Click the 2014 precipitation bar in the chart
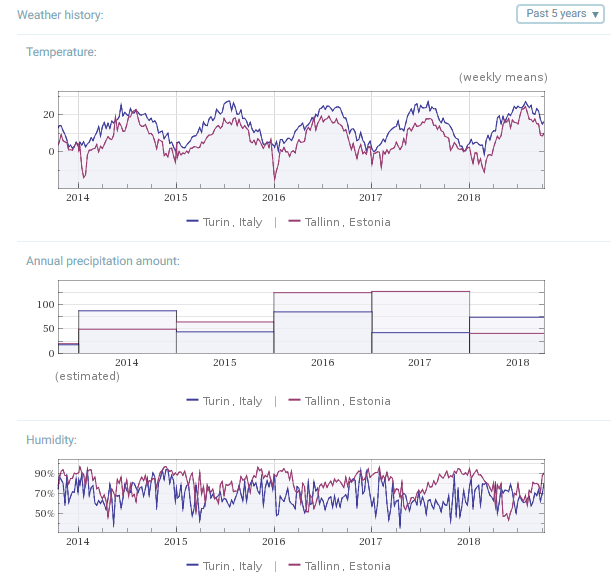 pos(127,332)
